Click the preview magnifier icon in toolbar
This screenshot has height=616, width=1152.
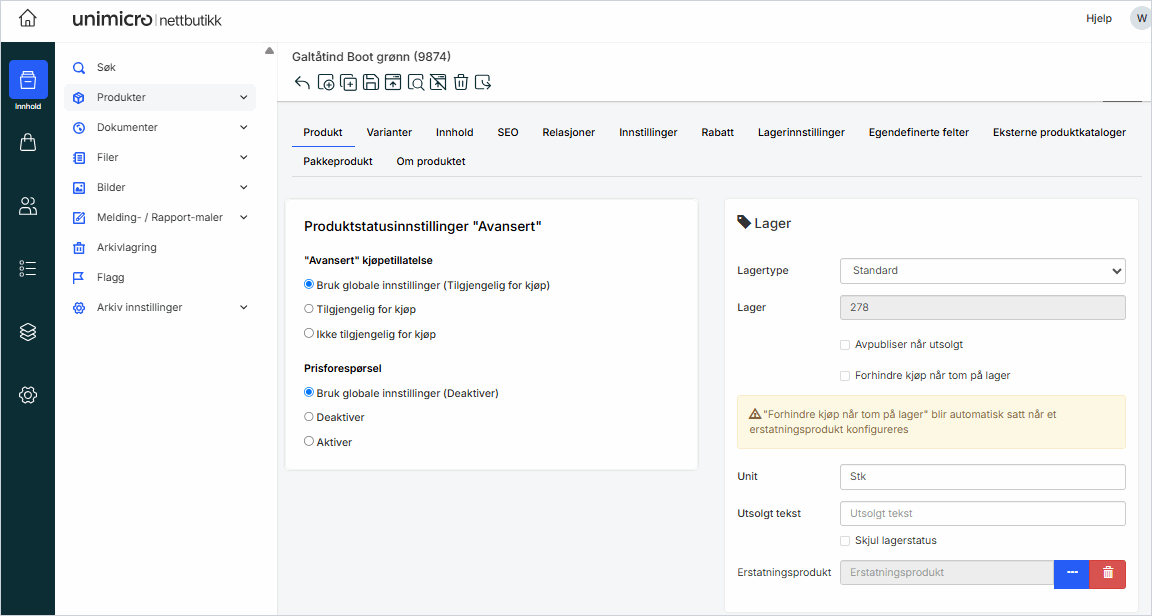tap(416, 83)
